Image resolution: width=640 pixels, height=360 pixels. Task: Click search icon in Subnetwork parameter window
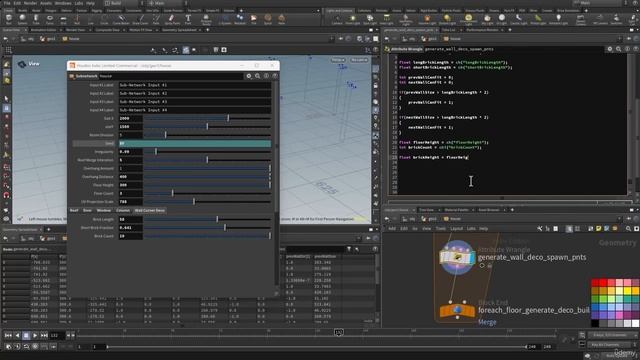258,76
